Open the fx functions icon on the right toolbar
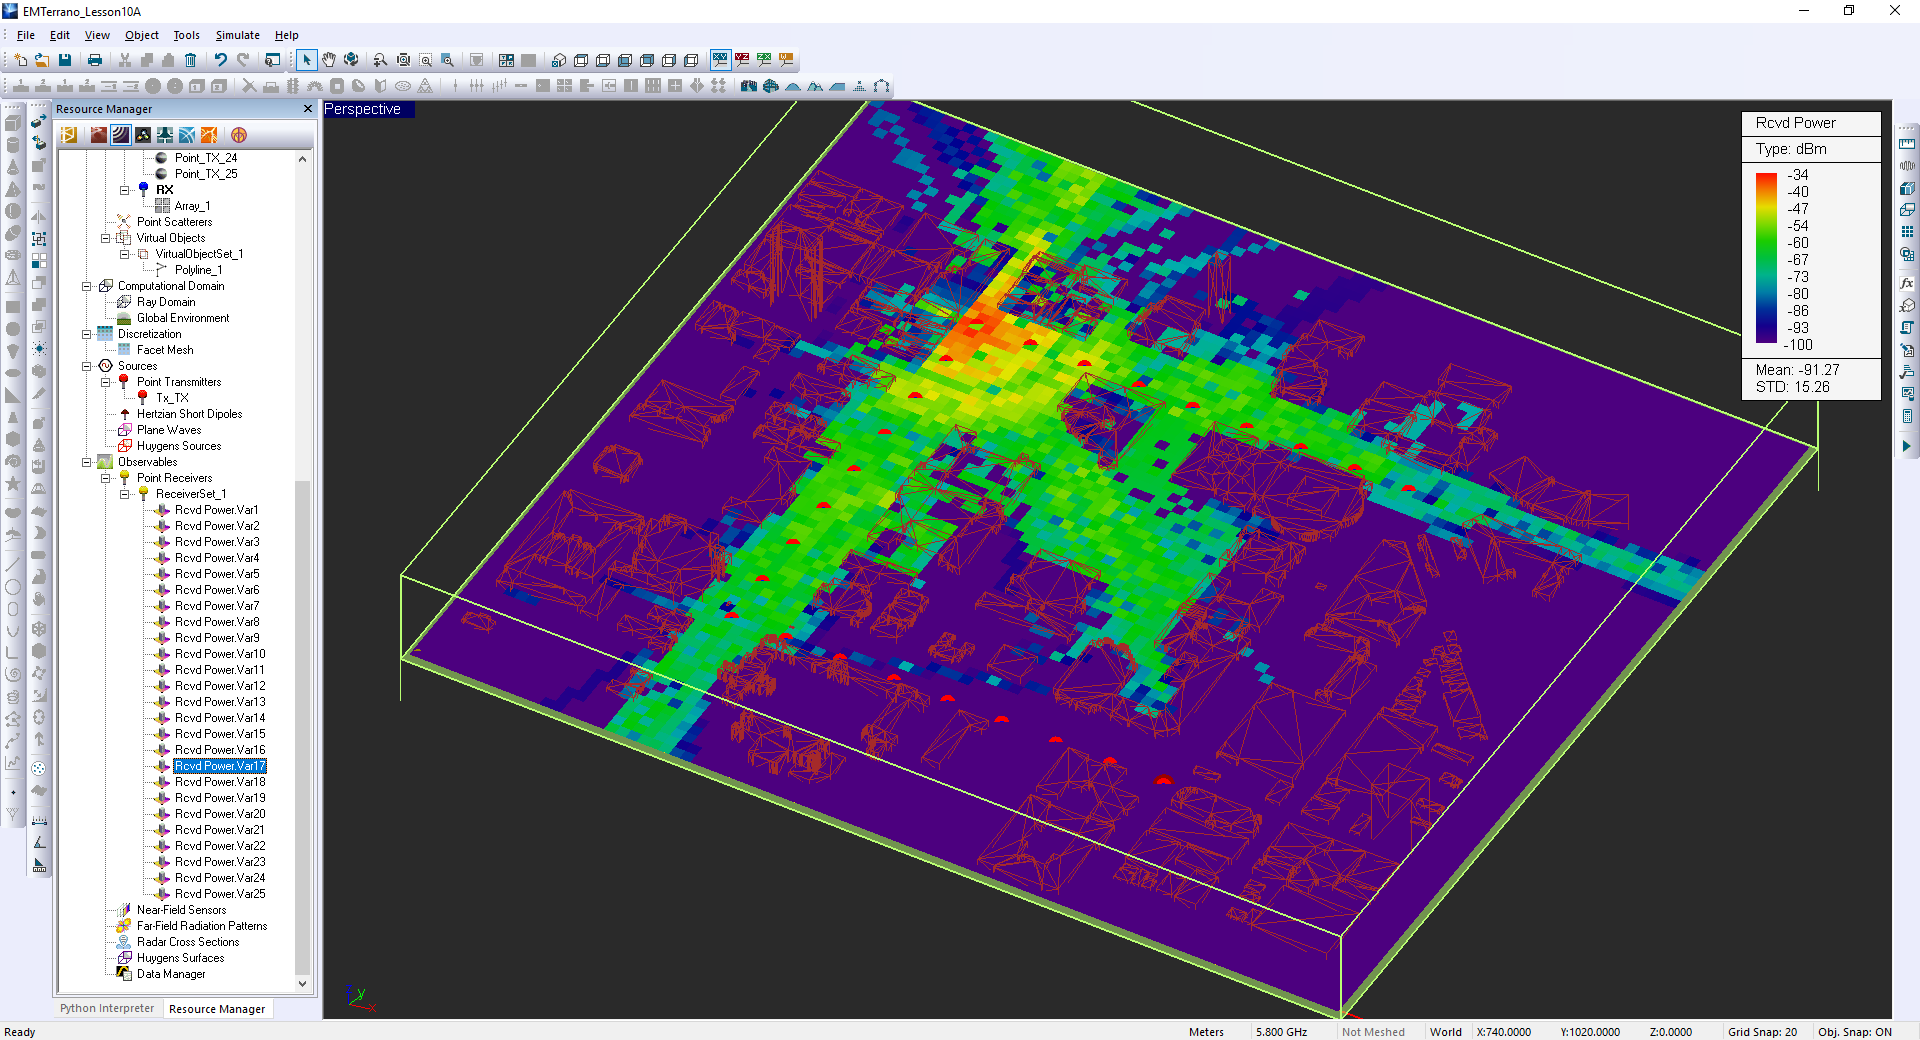Screen dimensions: 1920x1040 click(x=1907, y=283)
